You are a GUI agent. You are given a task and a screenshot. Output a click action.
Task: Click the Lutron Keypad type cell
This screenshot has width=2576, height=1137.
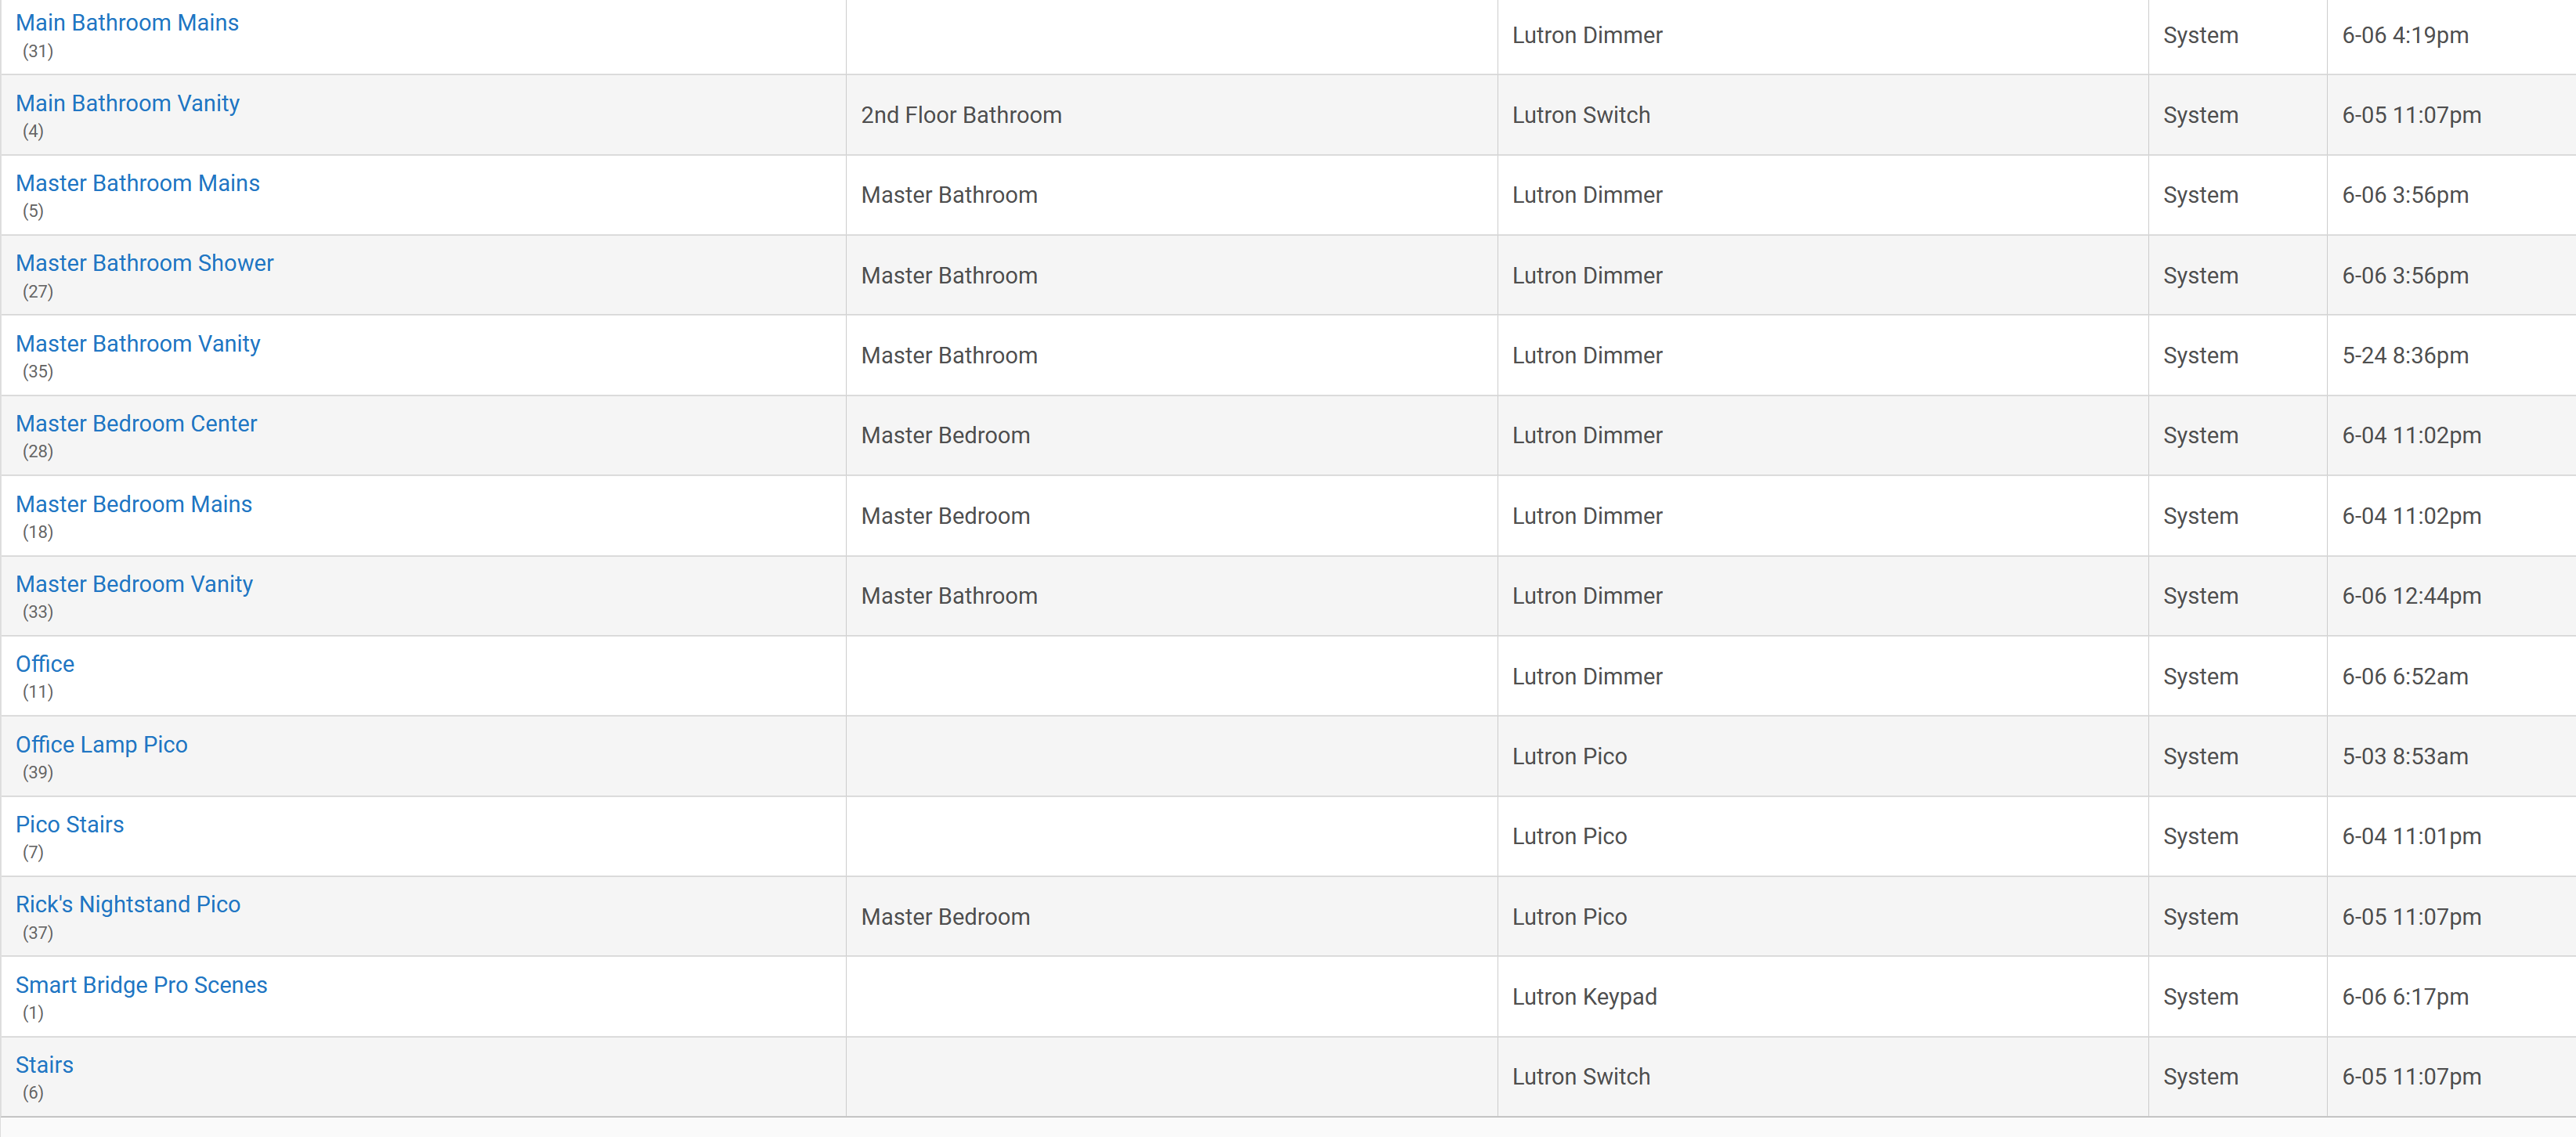click(x=1584, y=997)
